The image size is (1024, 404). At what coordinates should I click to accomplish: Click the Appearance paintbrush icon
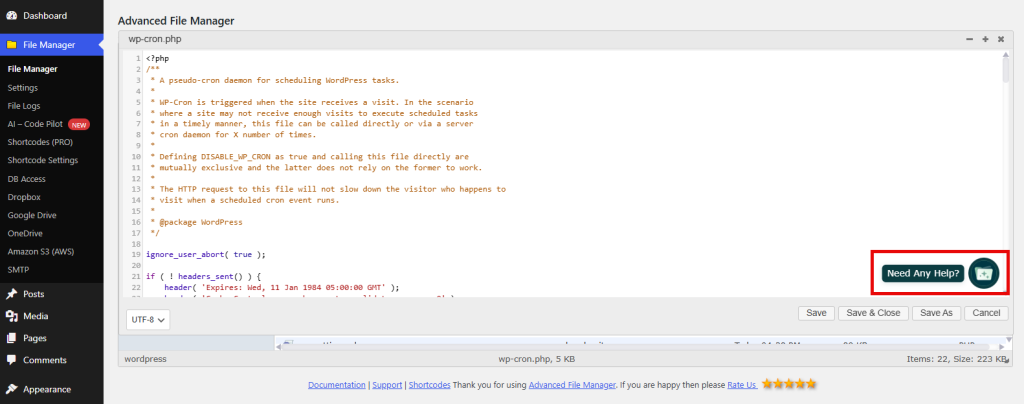pos(11,389)
